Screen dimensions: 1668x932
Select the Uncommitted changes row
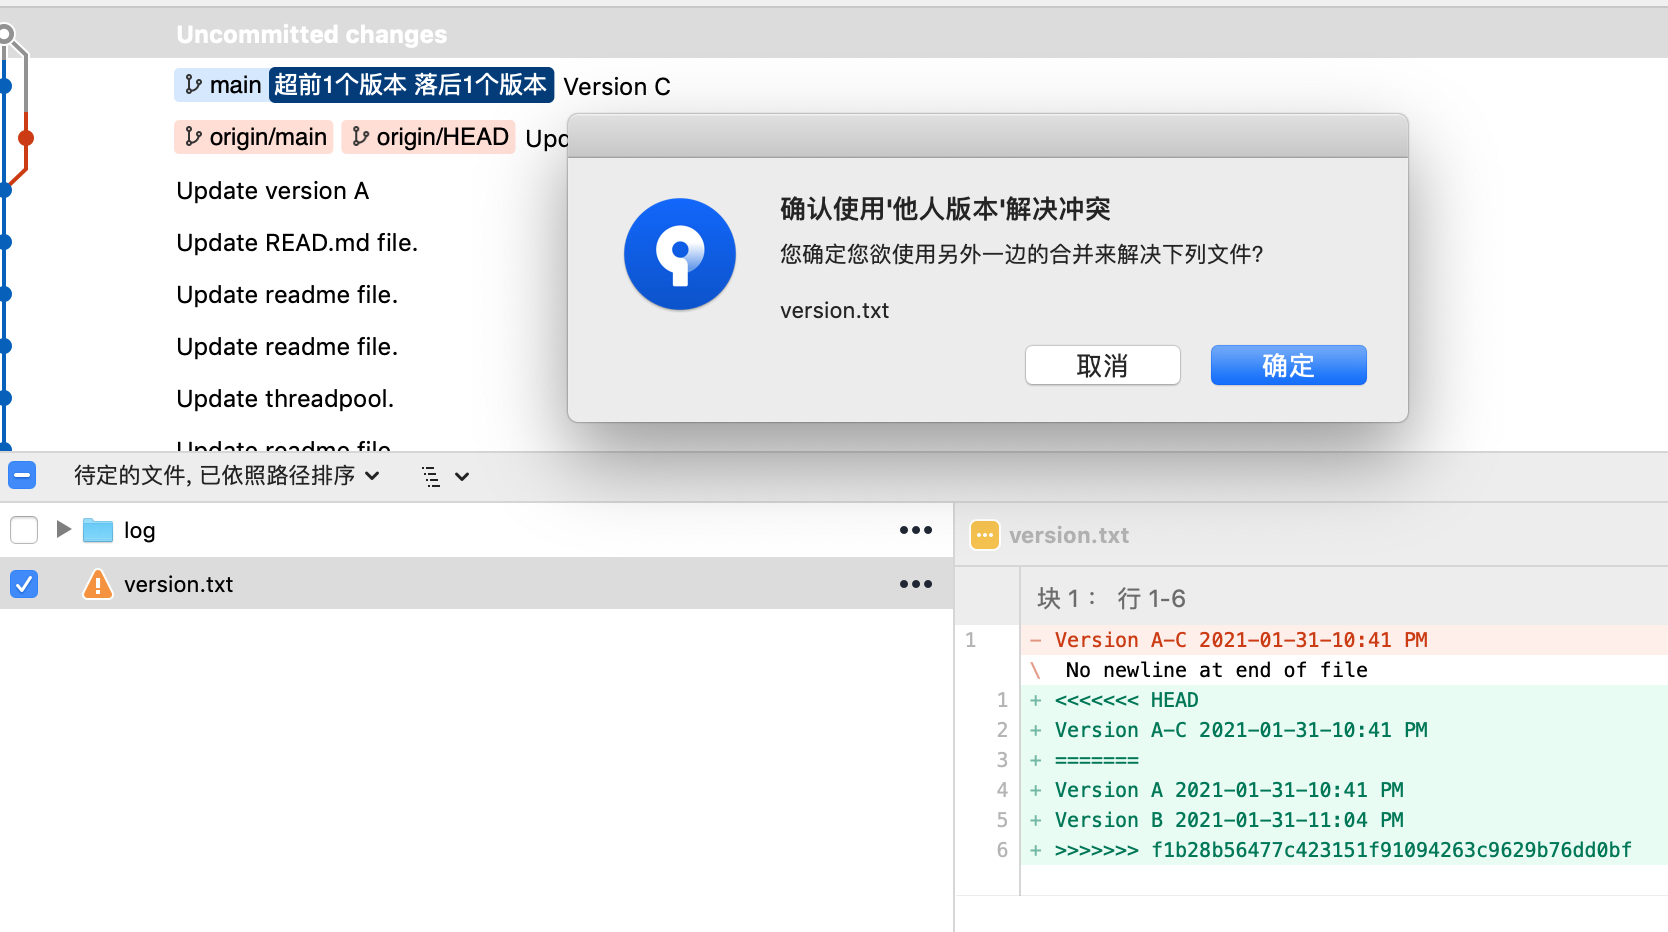point(834,34)
